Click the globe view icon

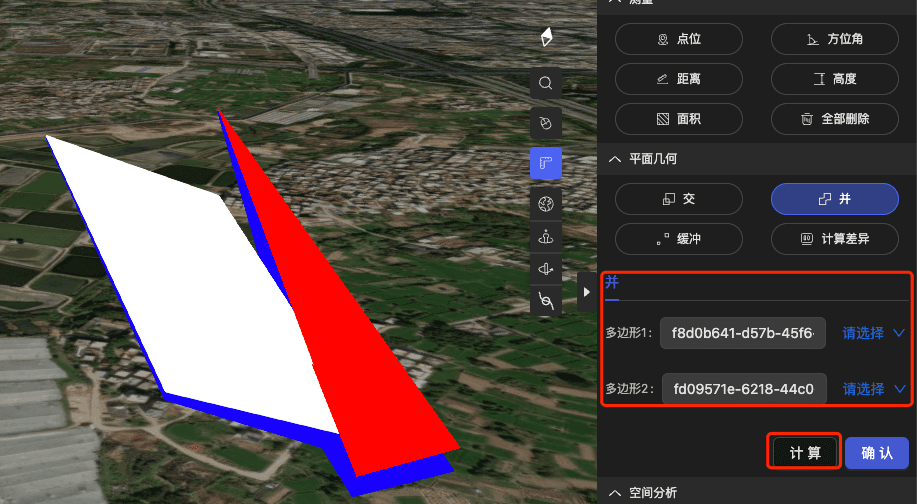pos(546,204)
